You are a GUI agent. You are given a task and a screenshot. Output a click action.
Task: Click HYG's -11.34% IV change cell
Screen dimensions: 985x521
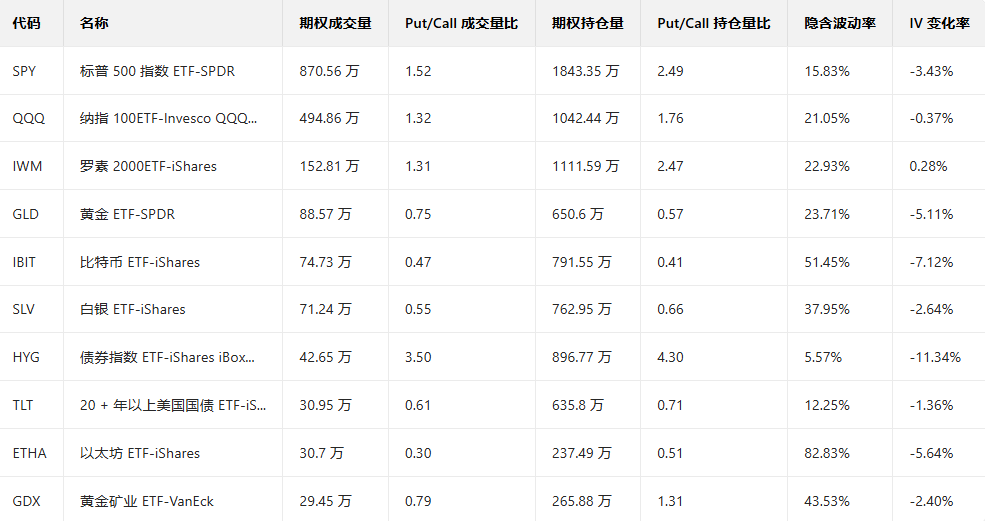coord(935,357)
